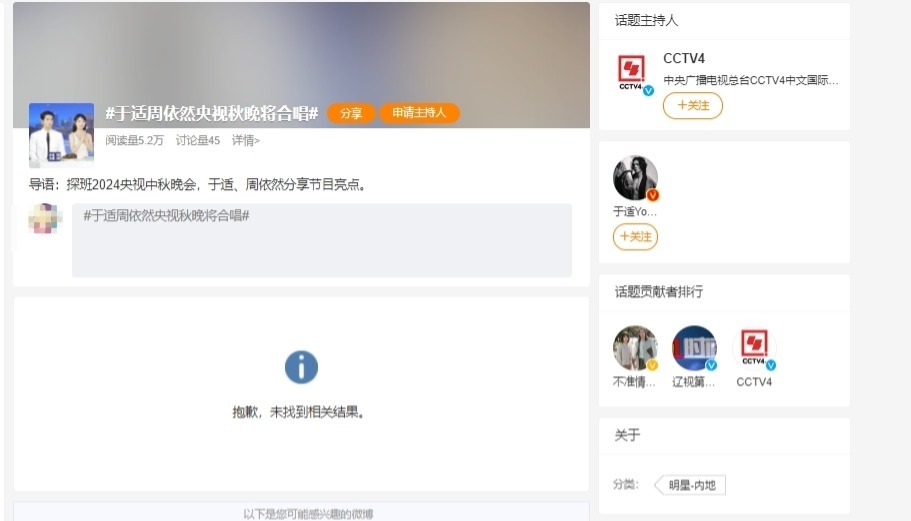Open CCTV4 name in the contributor ranking

(754, 382)
